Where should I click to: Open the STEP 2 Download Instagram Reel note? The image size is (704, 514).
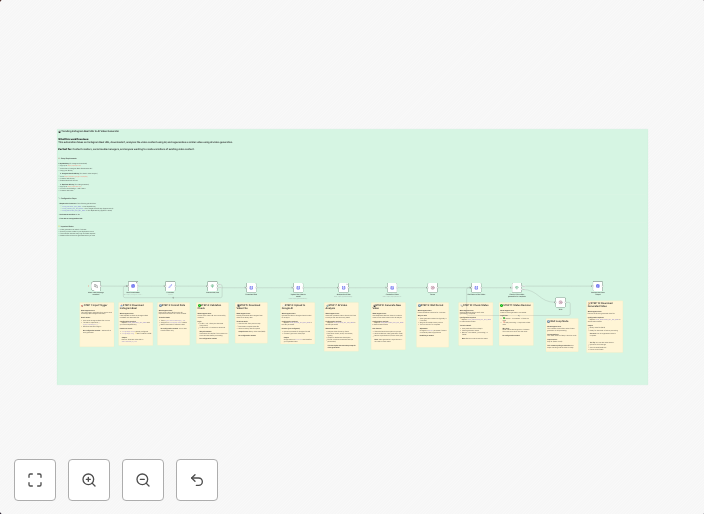click(x=136, y=325)
